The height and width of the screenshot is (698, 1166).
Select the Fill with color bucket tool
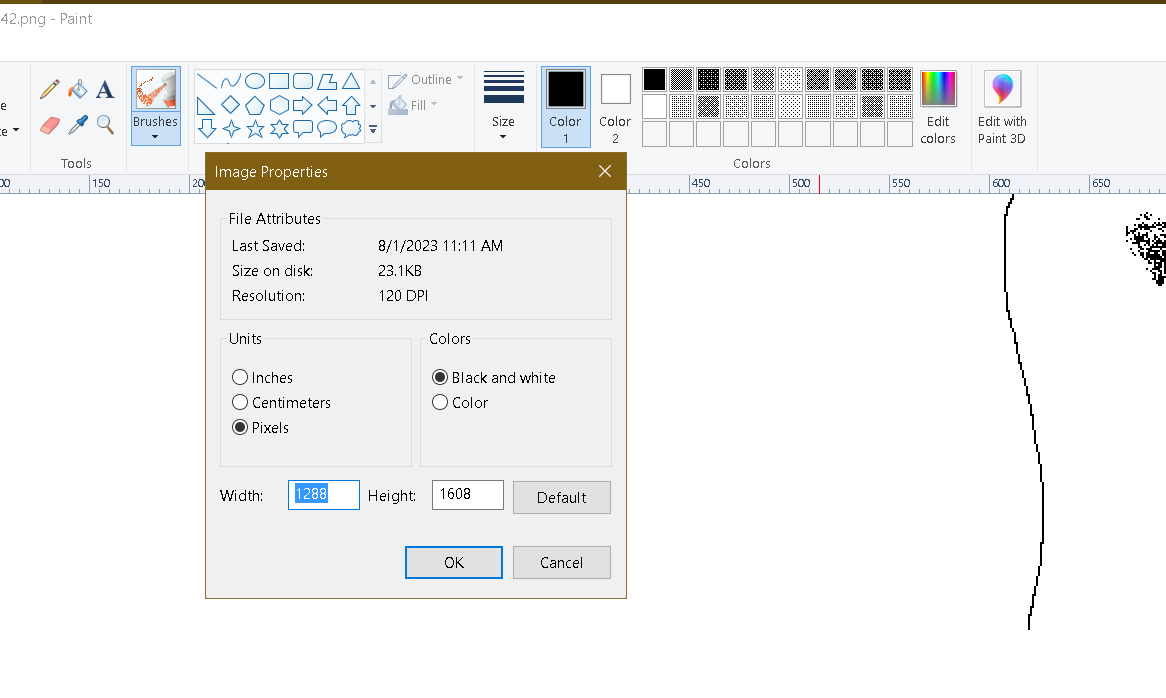[77, 89]
